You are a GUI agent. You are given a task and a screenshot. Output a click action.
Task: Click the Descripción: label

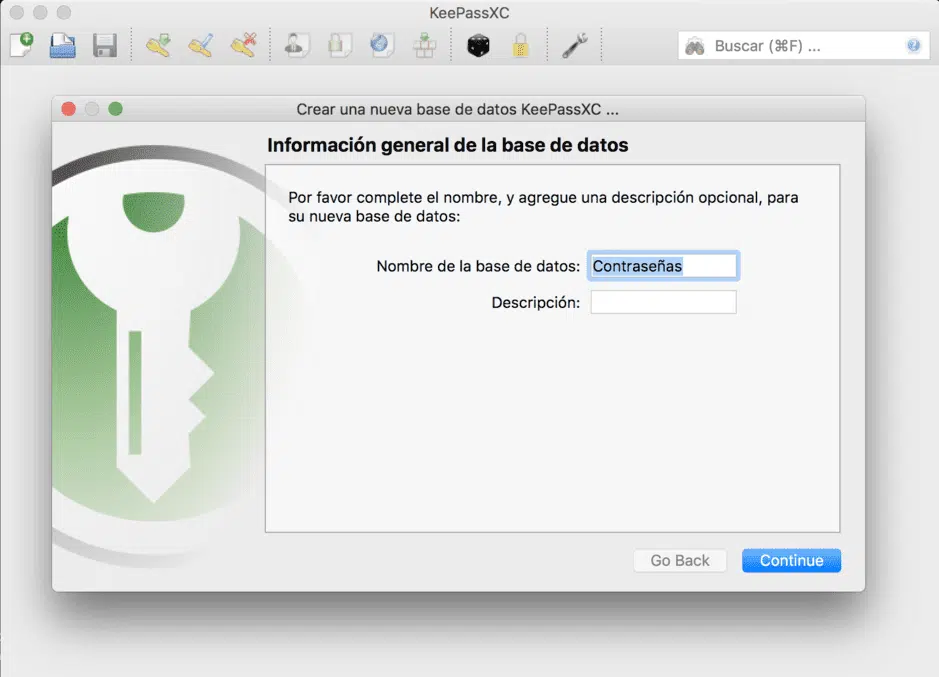tap(535, 303)
